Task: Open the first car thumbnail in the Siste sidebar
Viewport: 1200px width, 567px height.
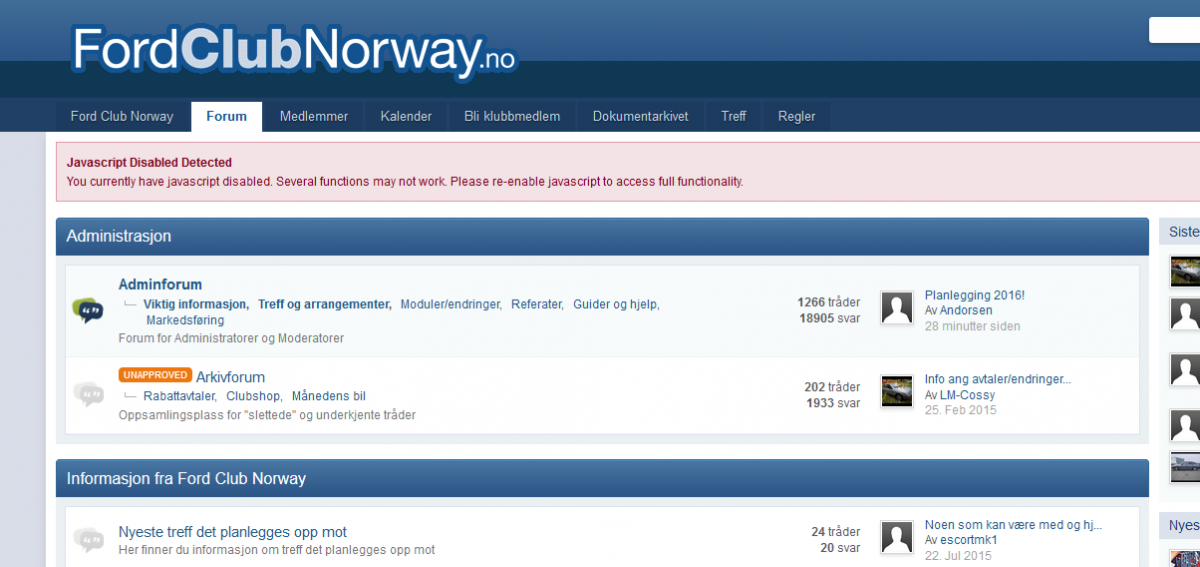Action: [1185, 271]
